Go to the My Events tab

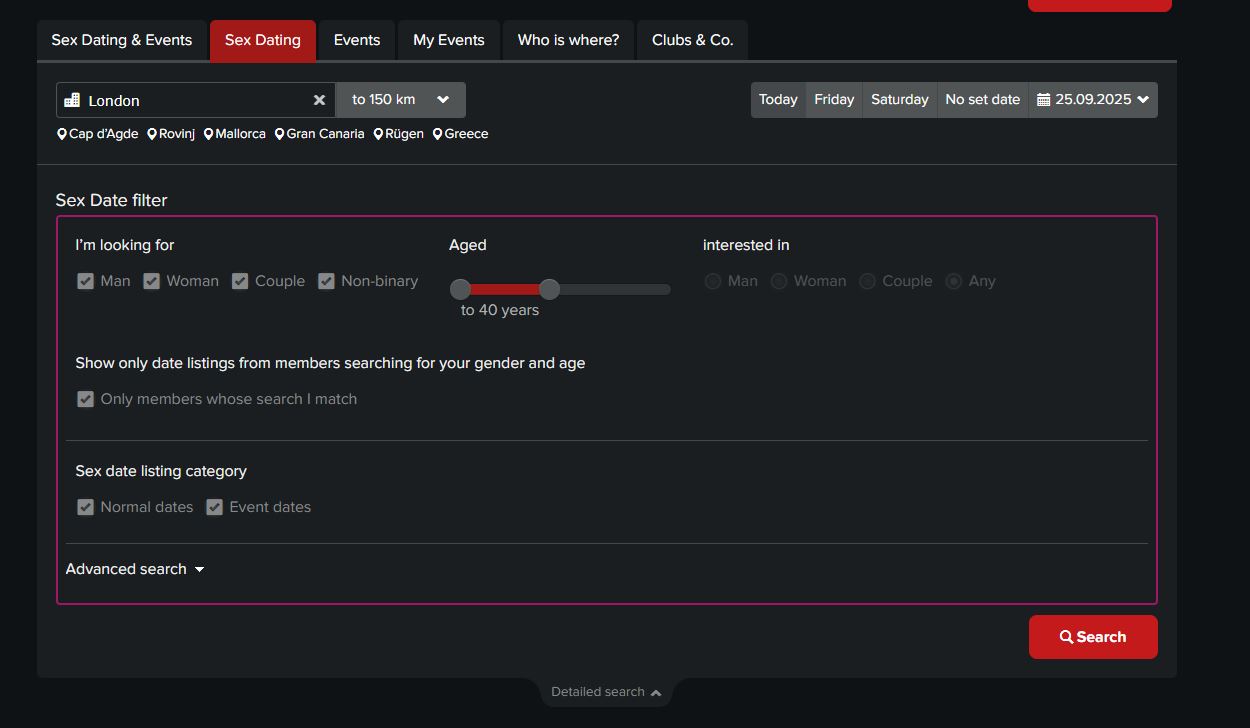pos(449,41)
